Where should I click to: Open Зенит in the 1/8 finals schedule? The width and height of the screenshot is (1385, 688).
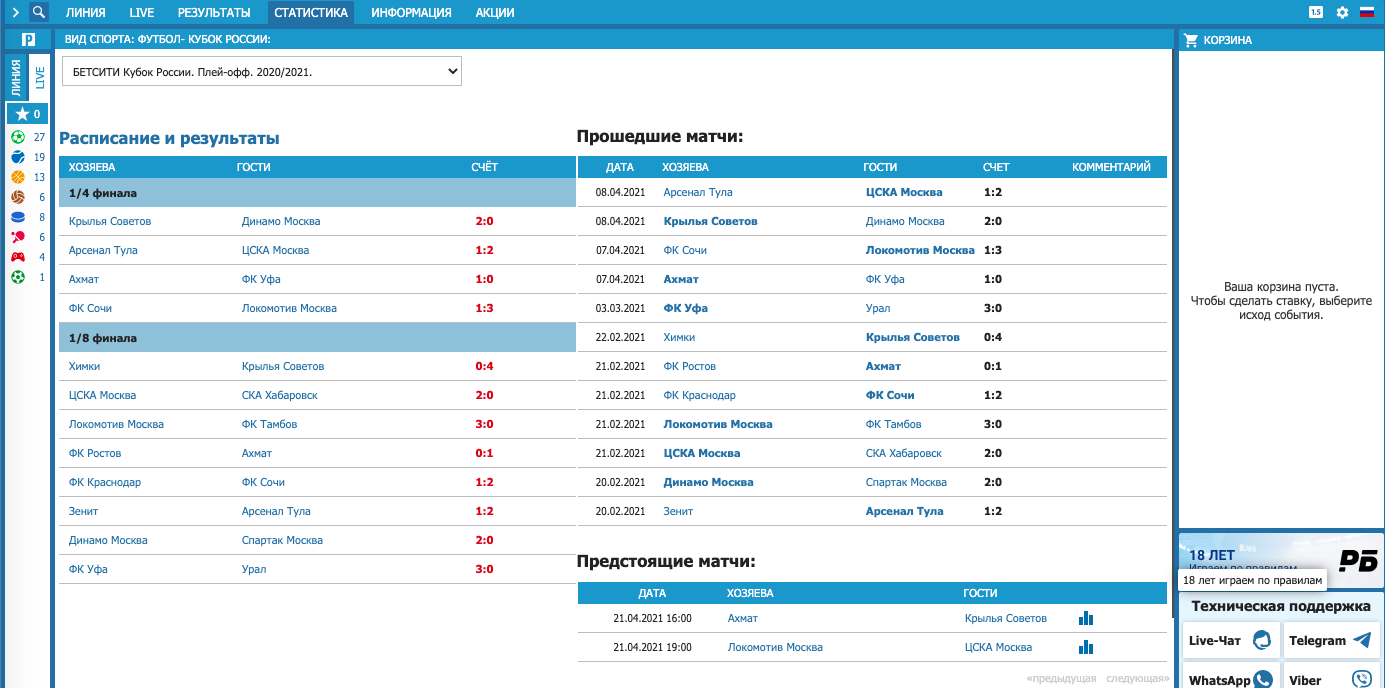click(x=85, y=511)
